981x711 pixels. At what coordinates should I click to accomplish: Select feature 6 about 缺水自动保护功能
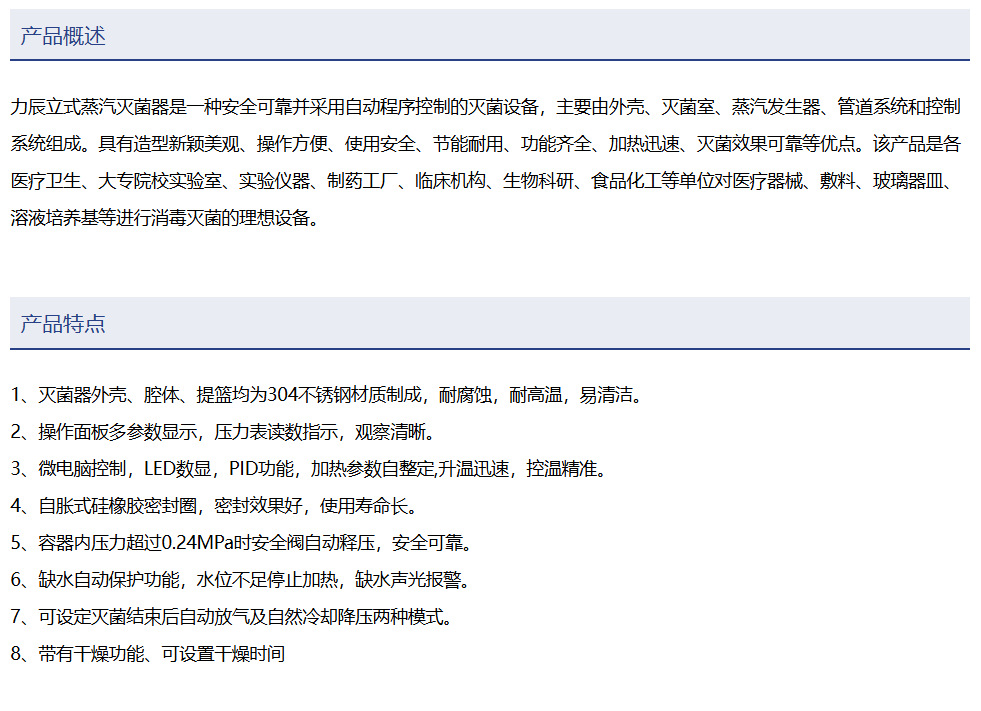pyautogui.click(x=240, y=580)
